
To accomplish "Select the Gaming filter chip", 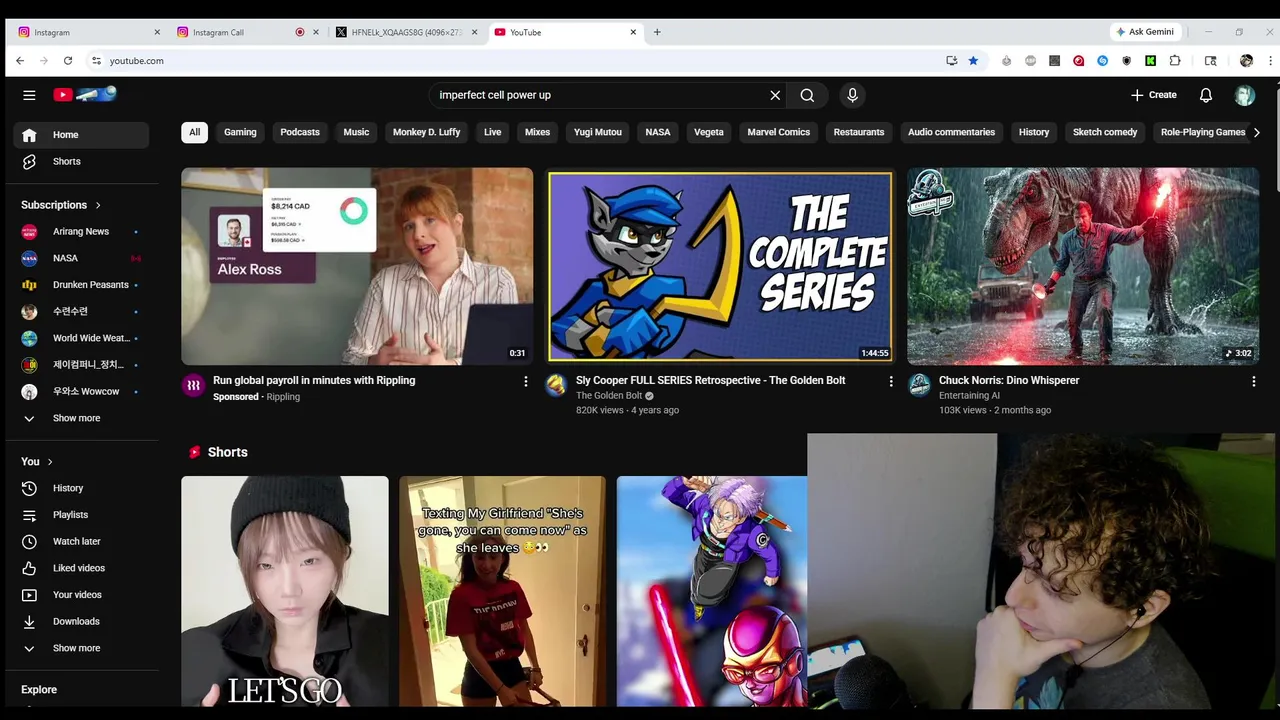I will [240, 132].
